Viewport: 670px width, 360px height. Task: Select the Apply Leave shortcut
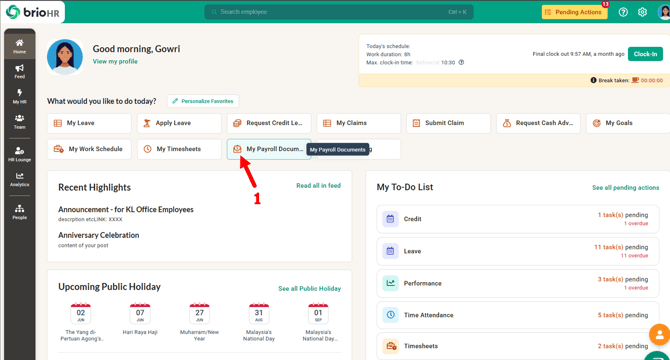[179, 123]
